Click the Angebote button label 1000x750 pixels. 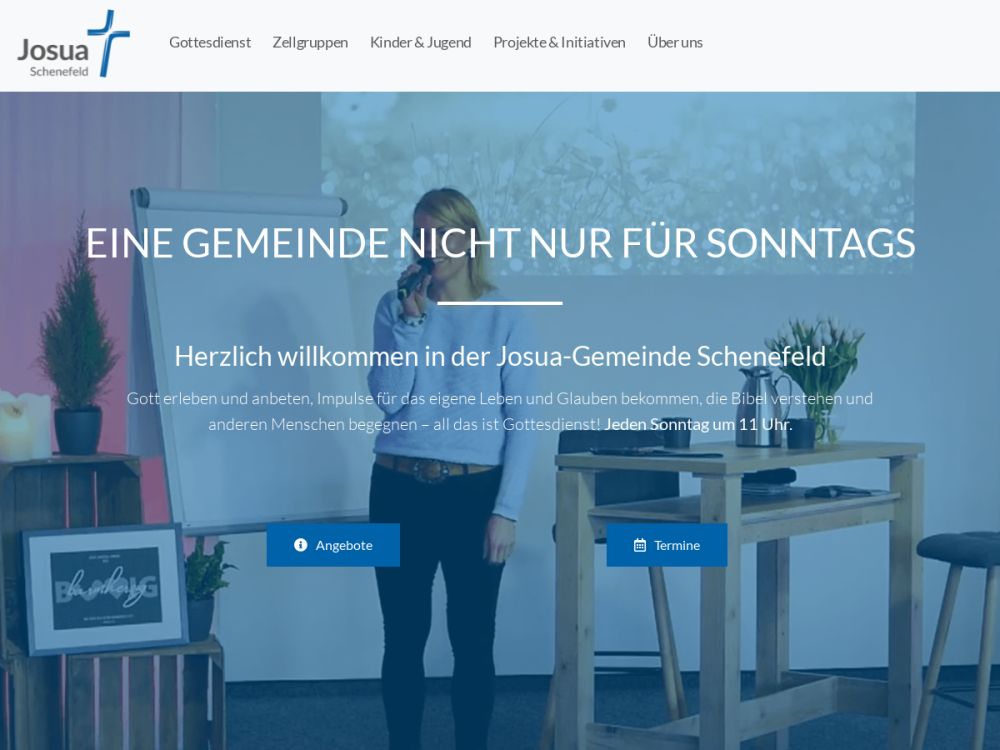(344, 545)
